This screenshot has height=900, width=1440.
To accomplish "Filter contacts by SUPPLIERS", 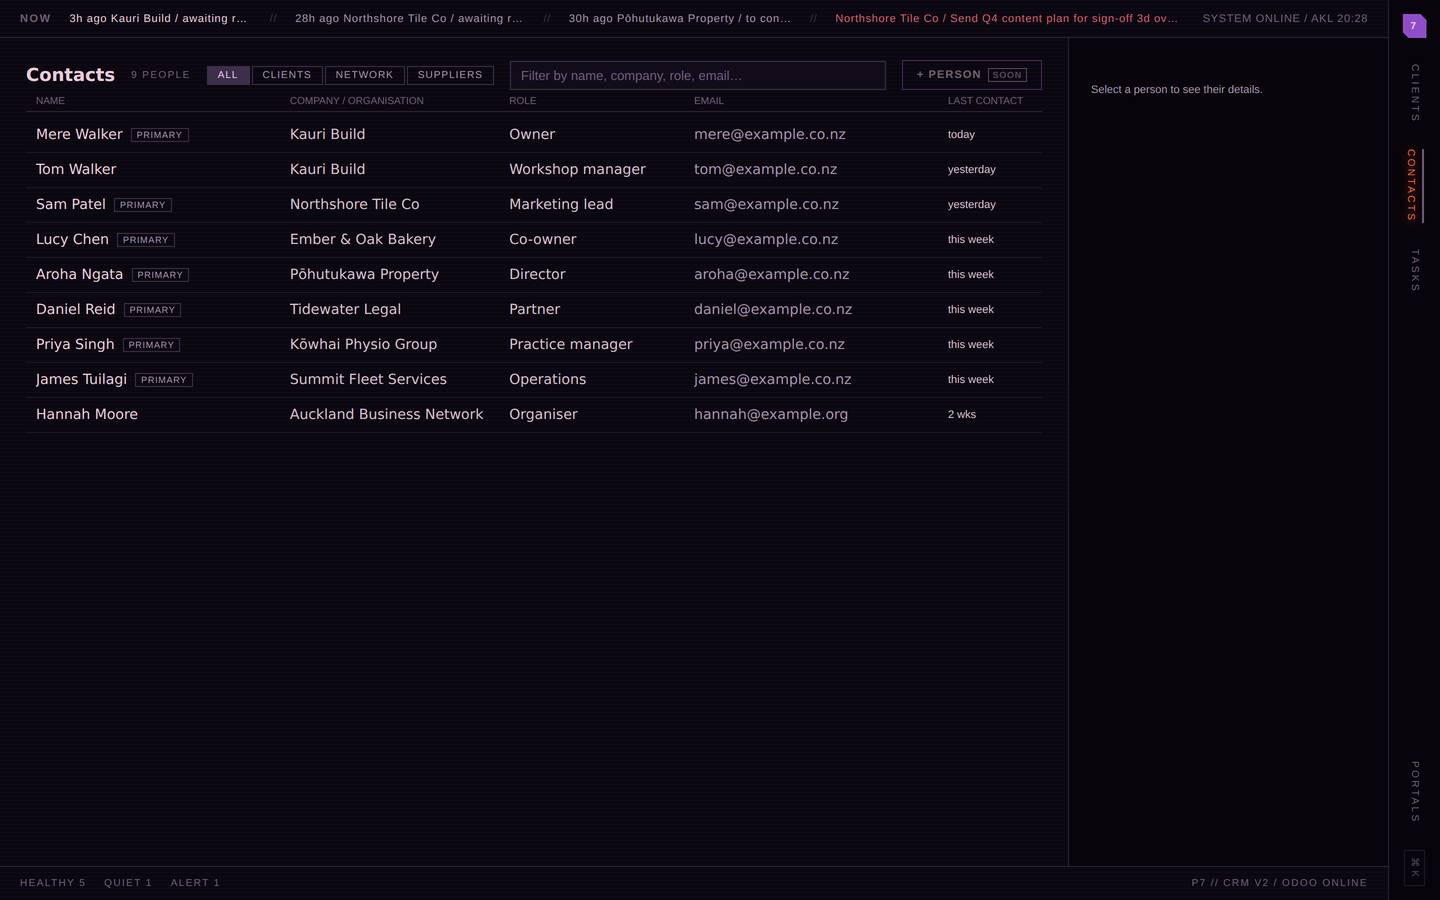I will pos(450,75).
